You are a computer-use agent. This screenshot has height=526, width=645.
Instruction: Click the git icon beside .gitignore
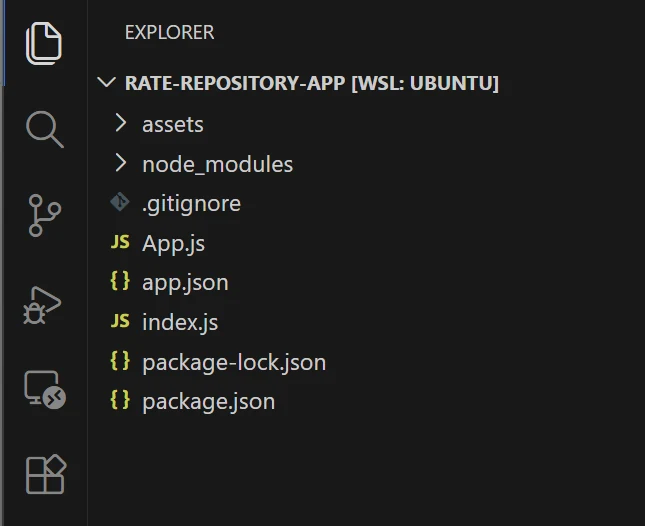[120, 202]
